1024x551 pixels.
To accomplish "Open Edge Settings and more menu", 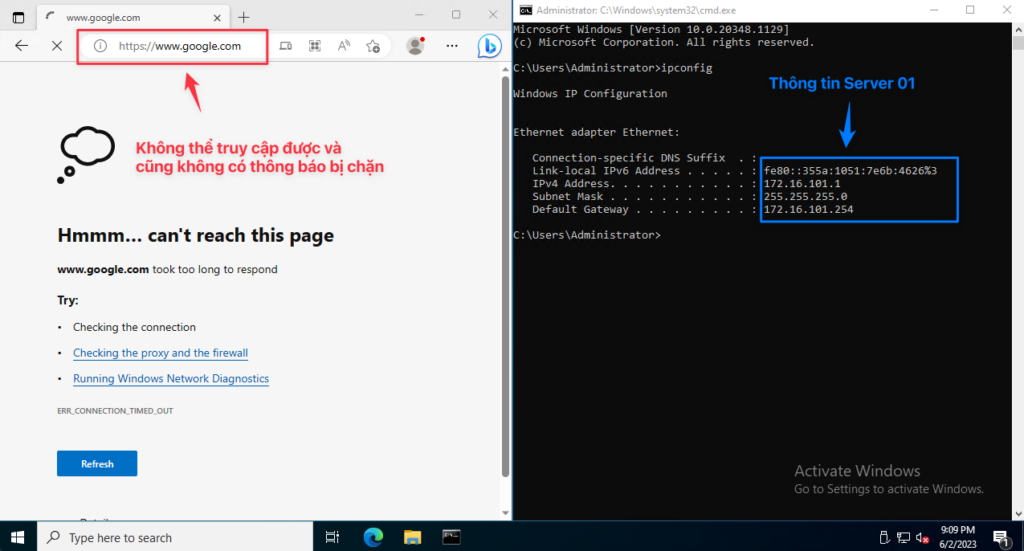I will point(452,46).
